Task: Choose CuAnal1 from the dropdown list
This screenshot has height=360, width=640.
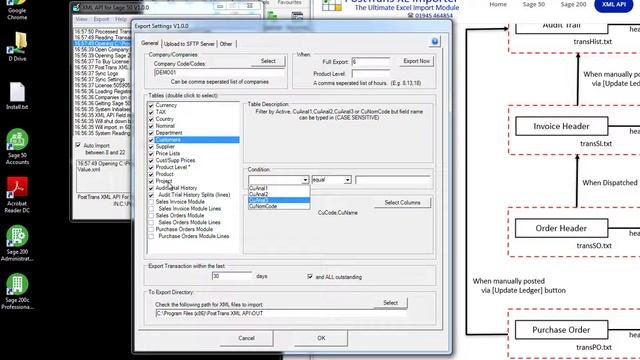Action: point(279,188)
